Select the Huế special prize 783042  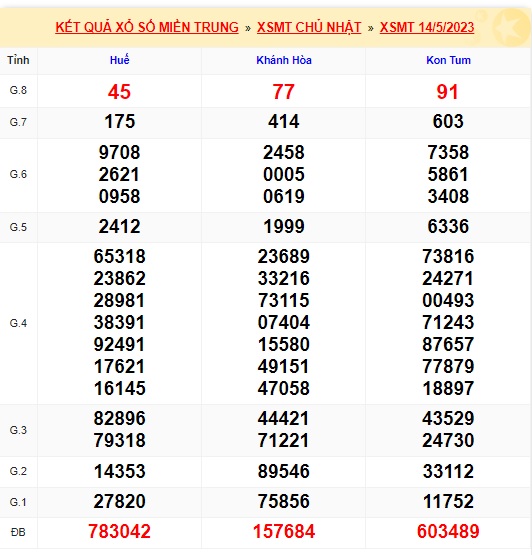[120, 531]
